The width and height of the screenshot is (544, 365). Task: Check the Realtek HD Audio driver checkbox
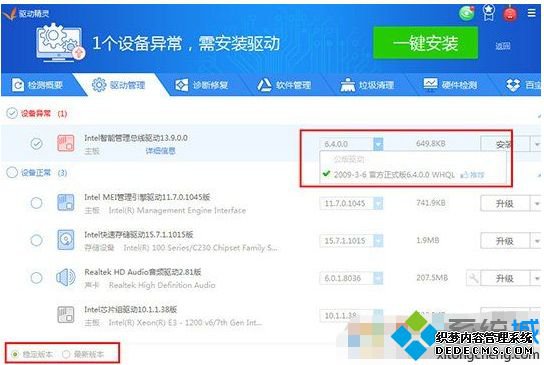pos(36,278)
